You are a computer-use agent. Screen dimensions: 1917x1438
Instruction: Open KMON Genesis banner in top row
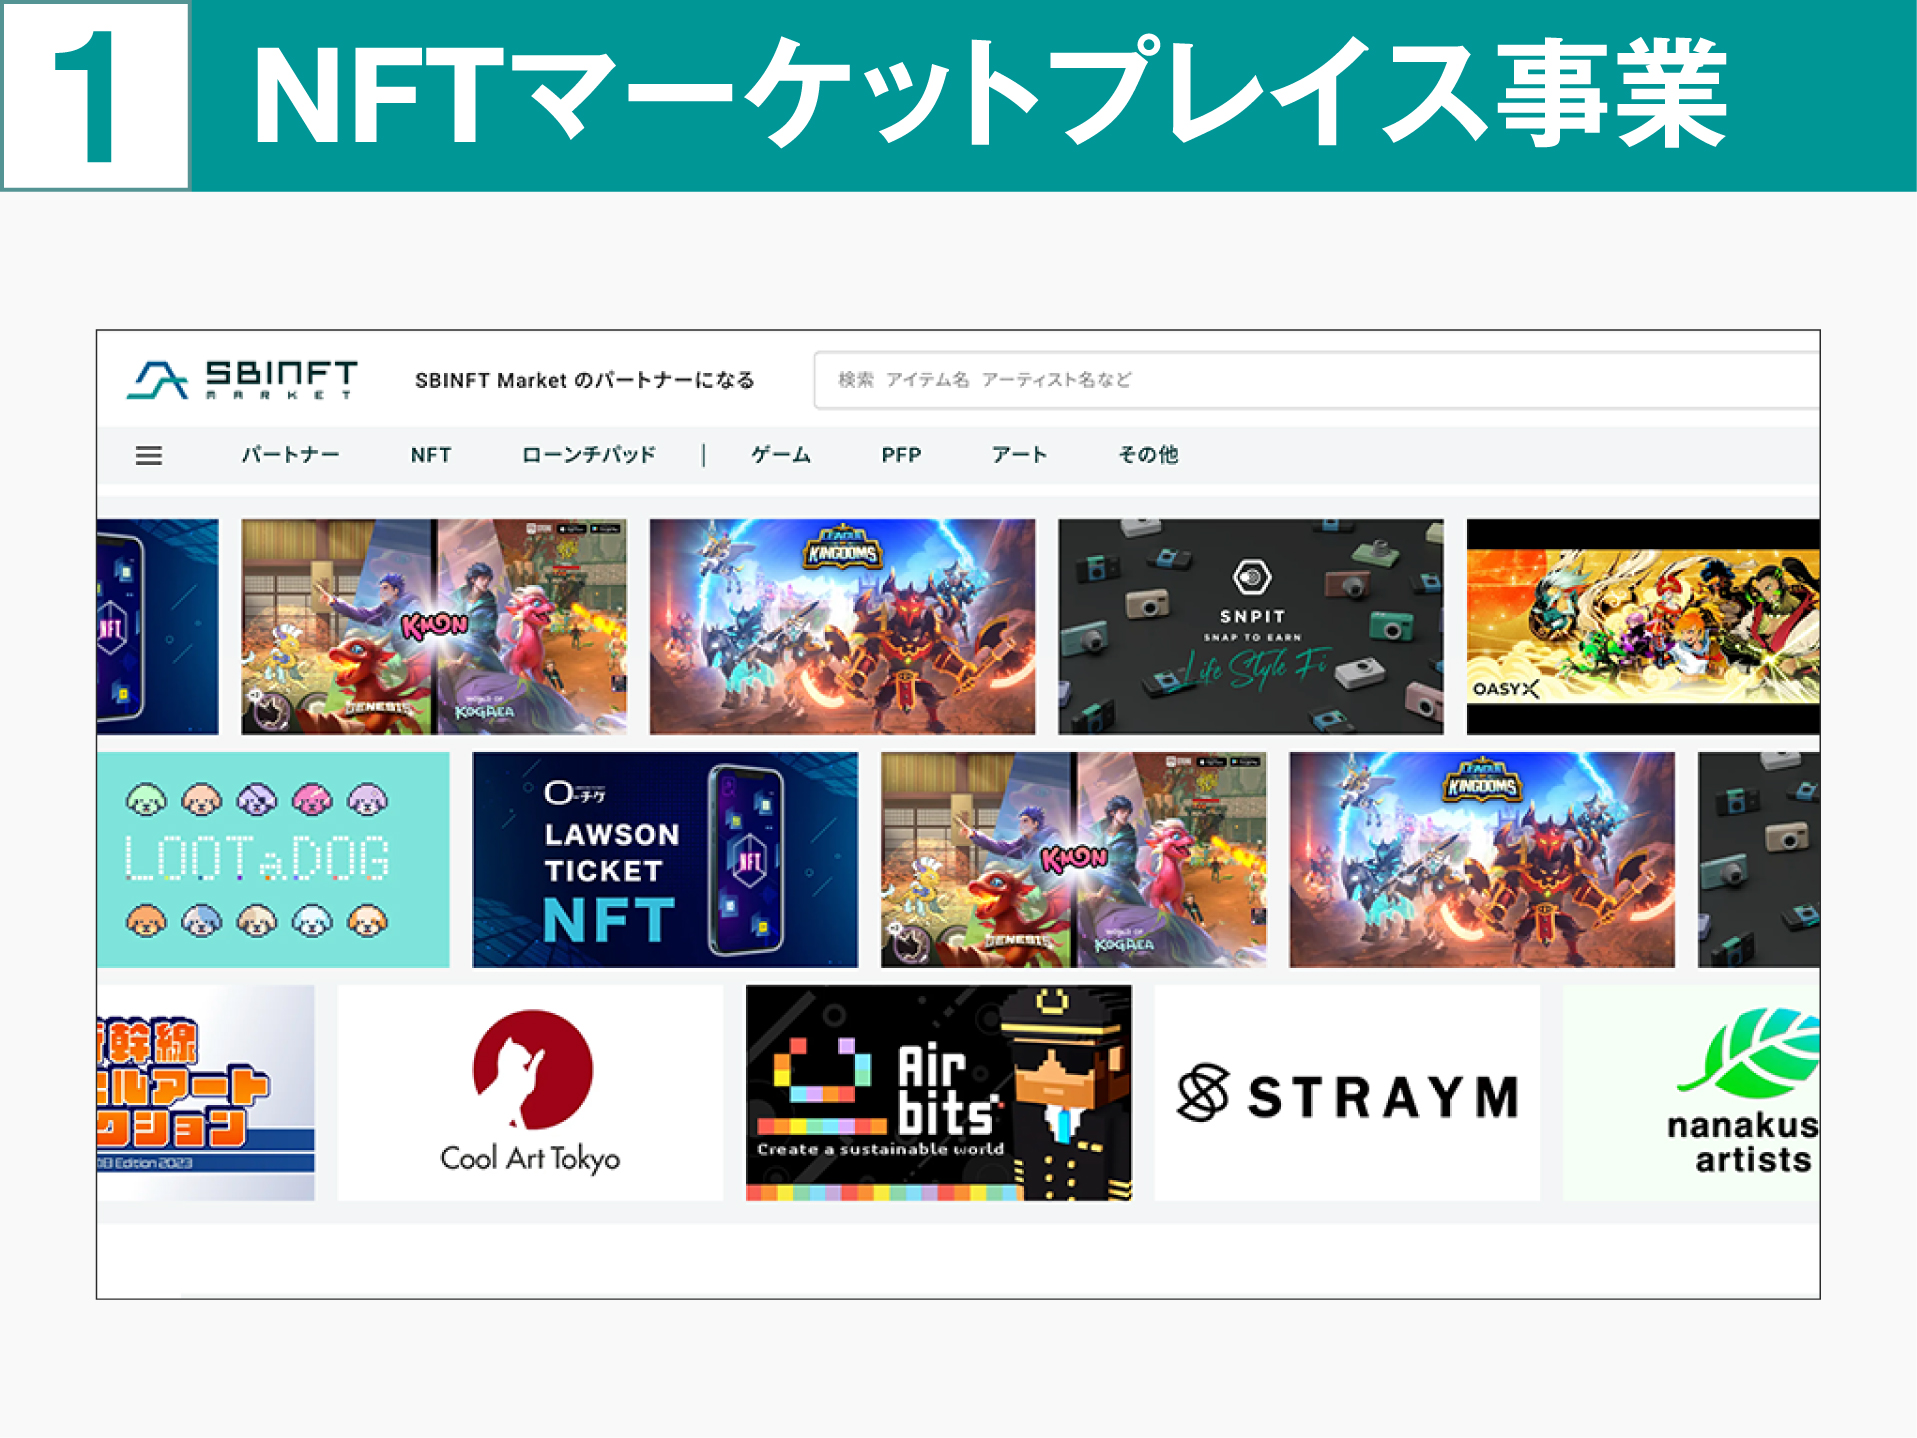[434, 627]
